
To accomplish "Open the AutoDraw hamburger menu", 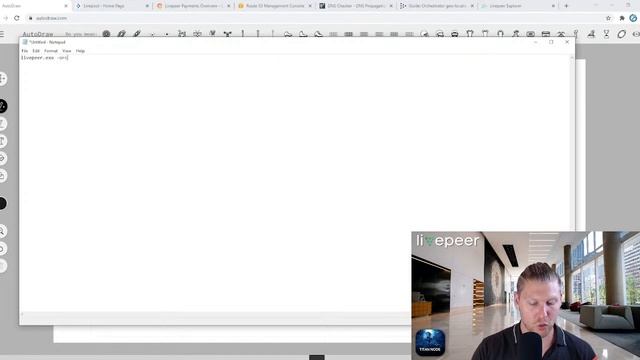I will click(x=2, y=34).
